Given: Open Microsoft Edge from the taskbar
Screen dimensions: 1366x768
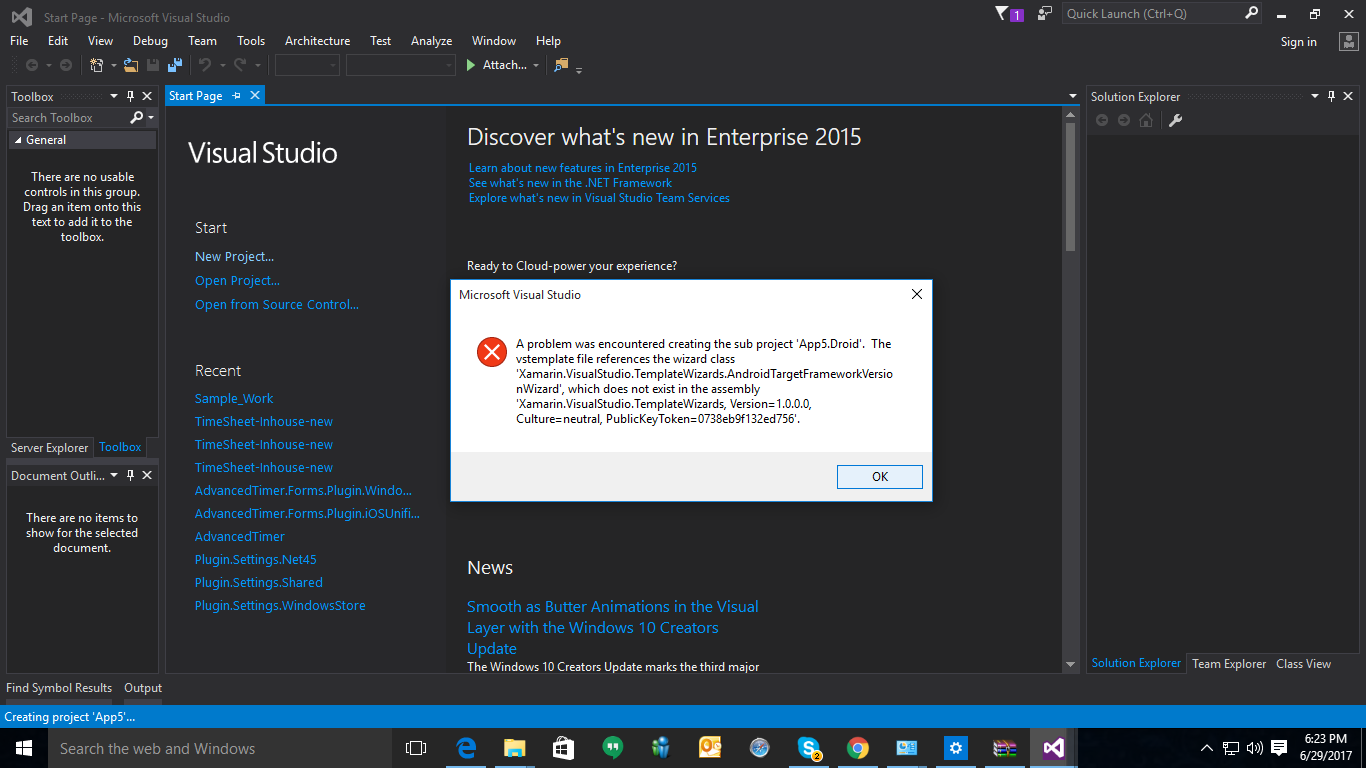Looking at the screenshot, I should point(466,748).
